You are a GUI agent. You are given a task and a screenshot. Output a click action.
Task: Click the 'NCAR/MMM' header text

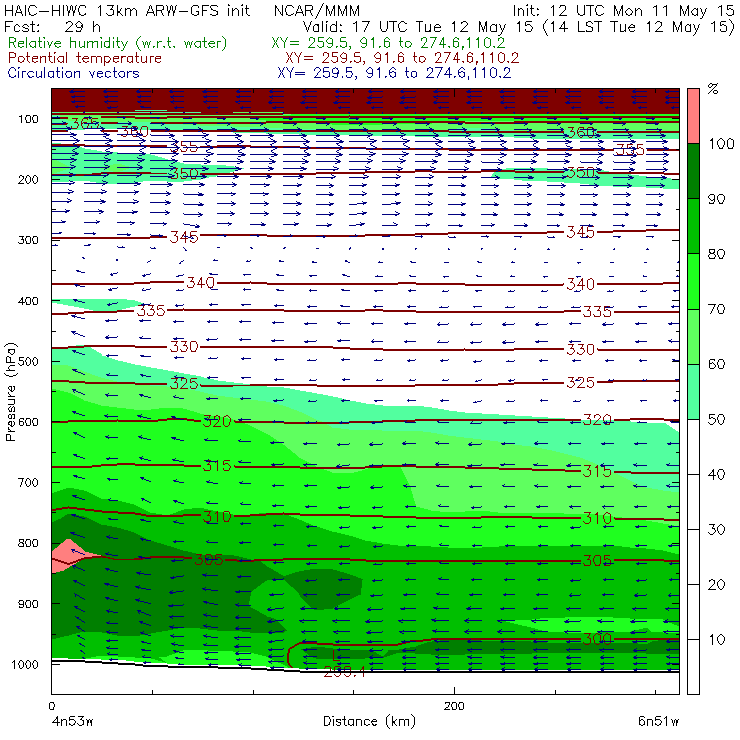pyautogui.click(x=317, y=11)
